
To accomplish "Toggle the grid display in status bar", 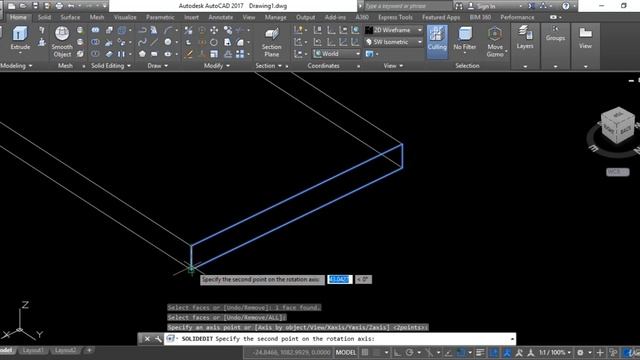I will coord(365,352).
